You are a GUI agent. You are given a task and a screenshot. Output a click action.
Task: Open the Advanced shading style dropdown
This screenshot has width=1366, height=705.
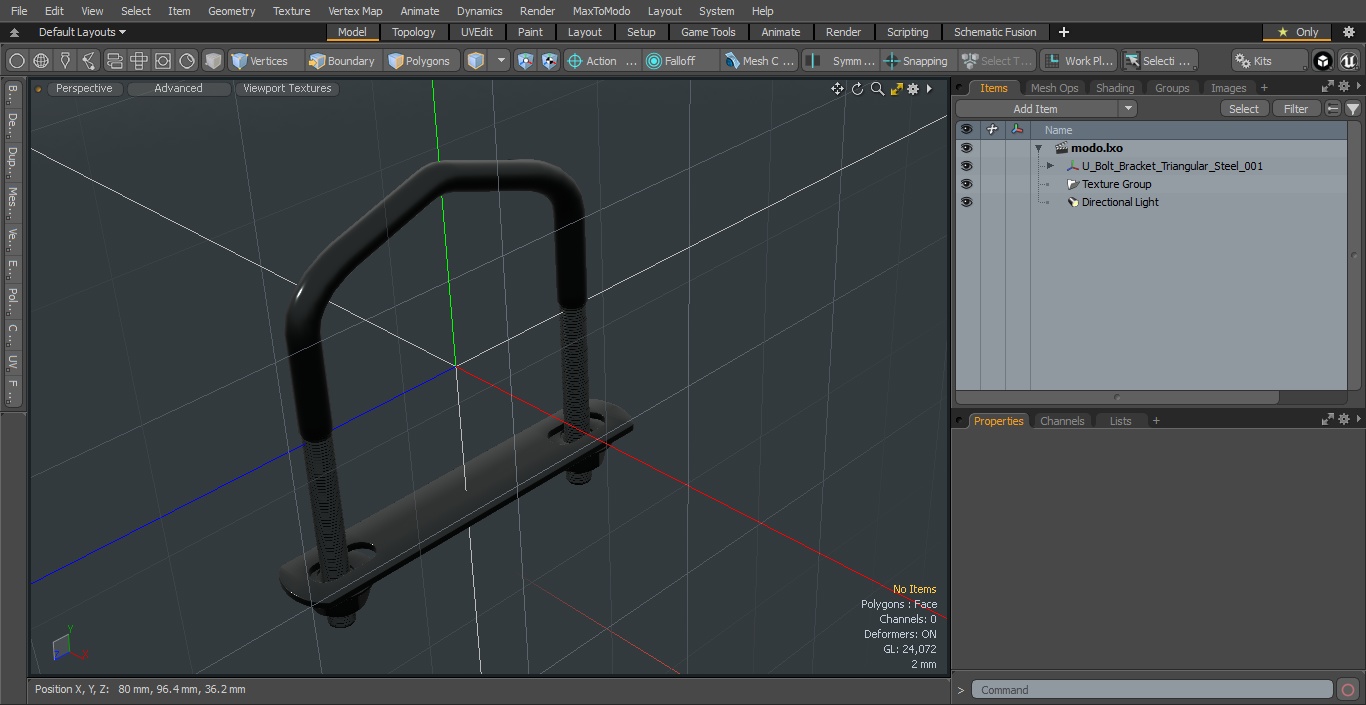tap(178, 89)
